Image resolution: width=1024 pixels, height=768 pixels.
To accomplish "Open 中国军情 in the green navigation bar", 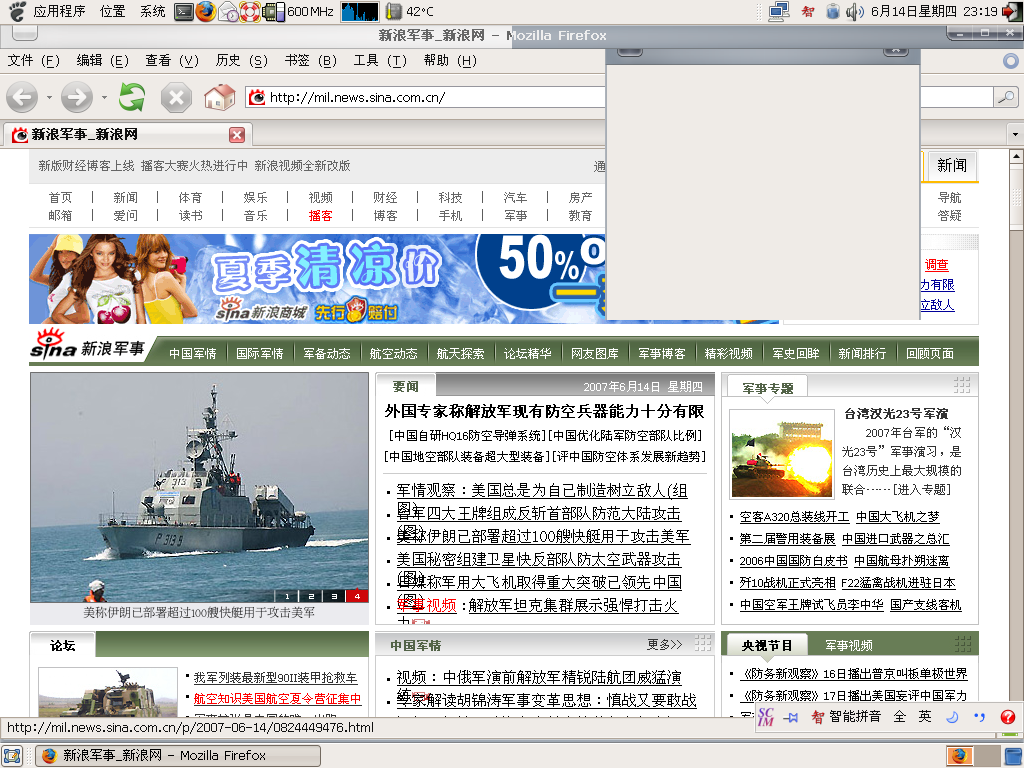I will pos(193,353).
